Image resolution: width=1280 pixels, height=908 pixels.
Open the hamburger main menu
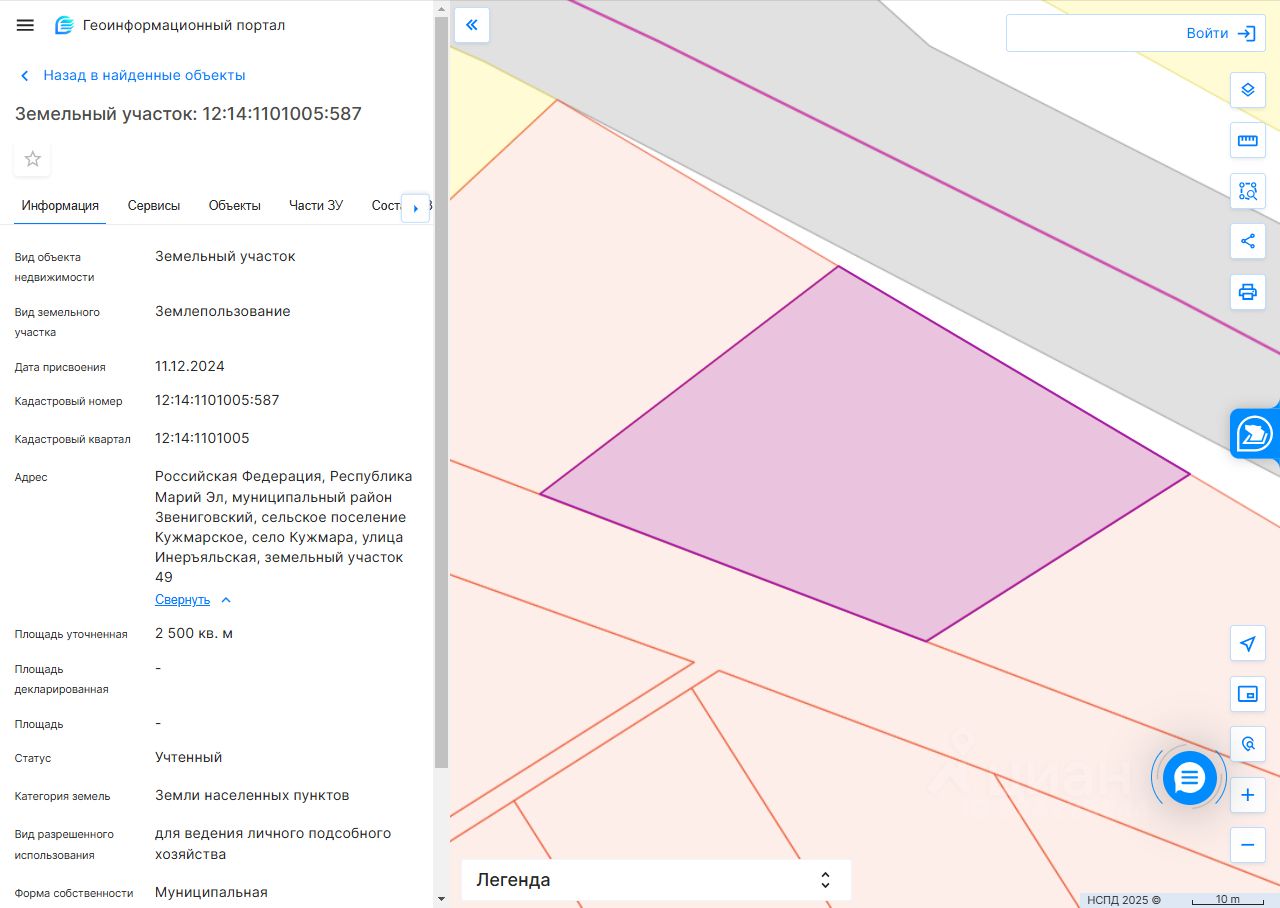coord(25,25)
